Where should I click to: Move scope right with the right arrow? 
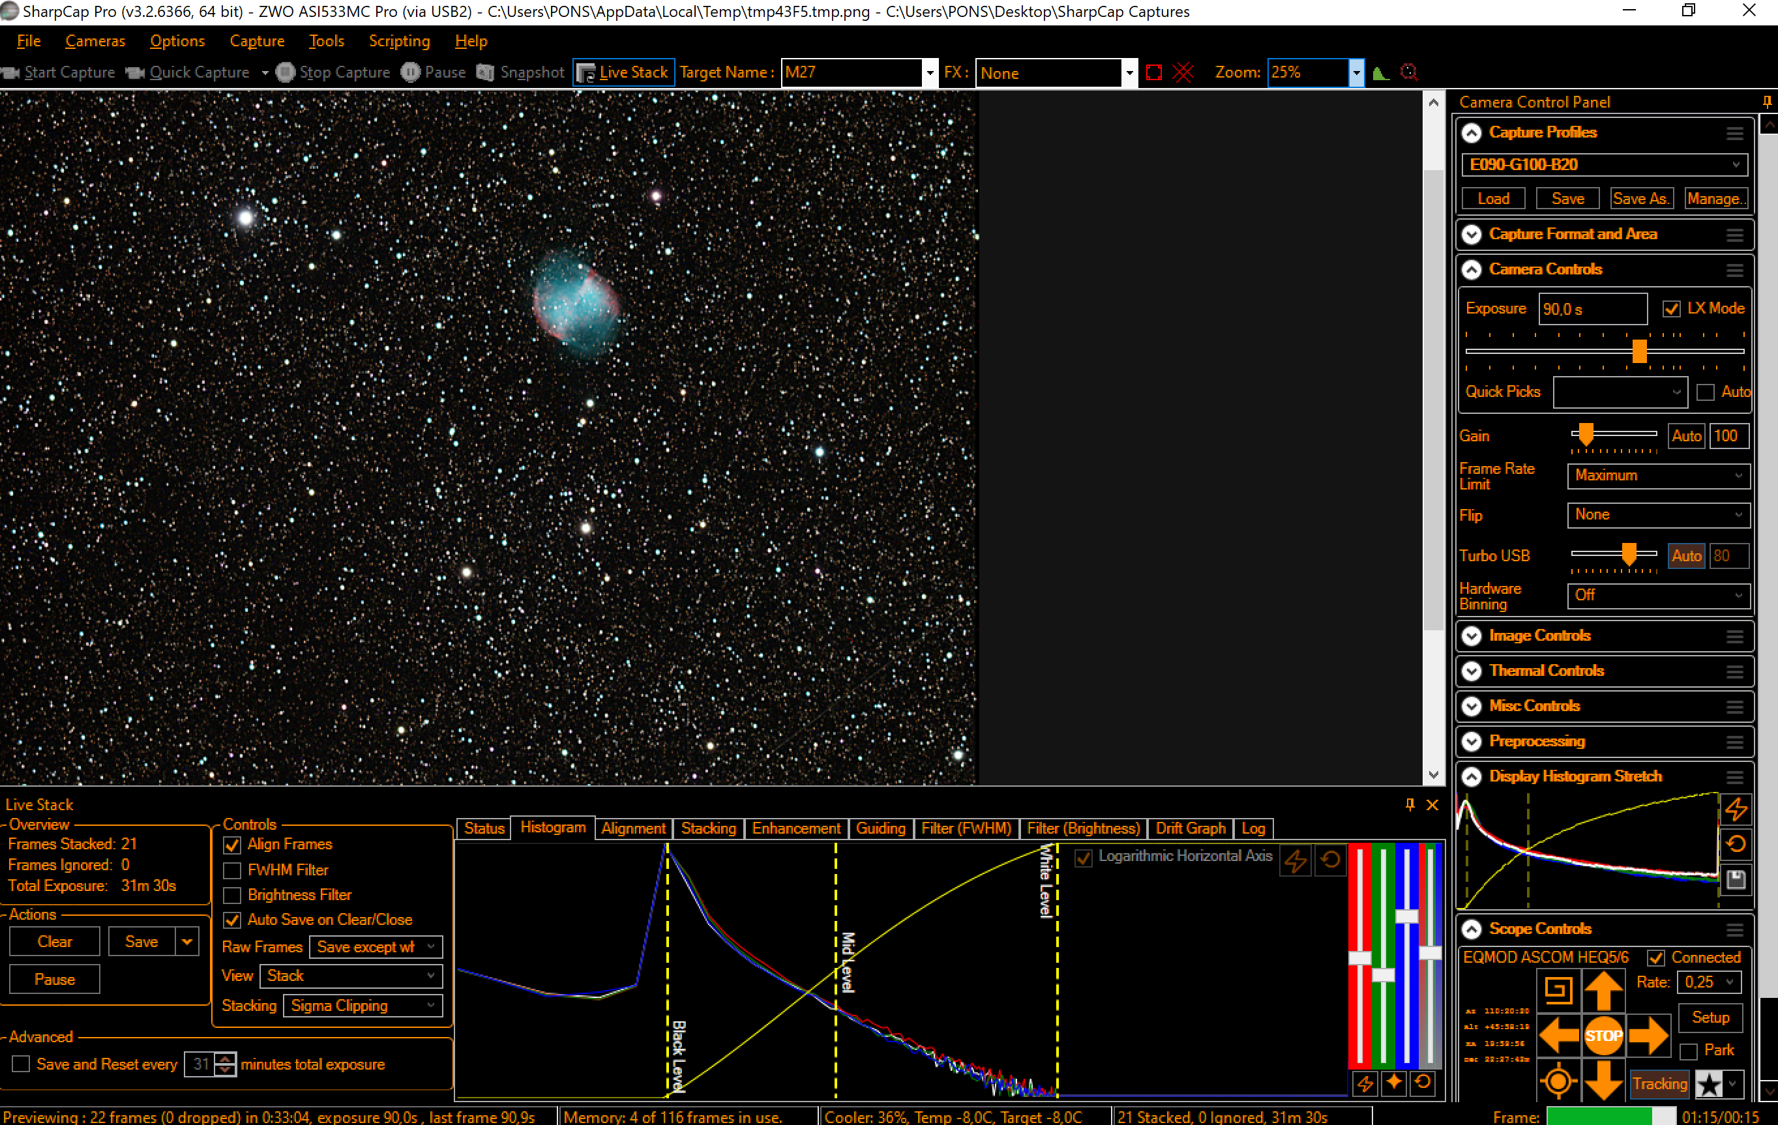(x=1648, y=1036)
